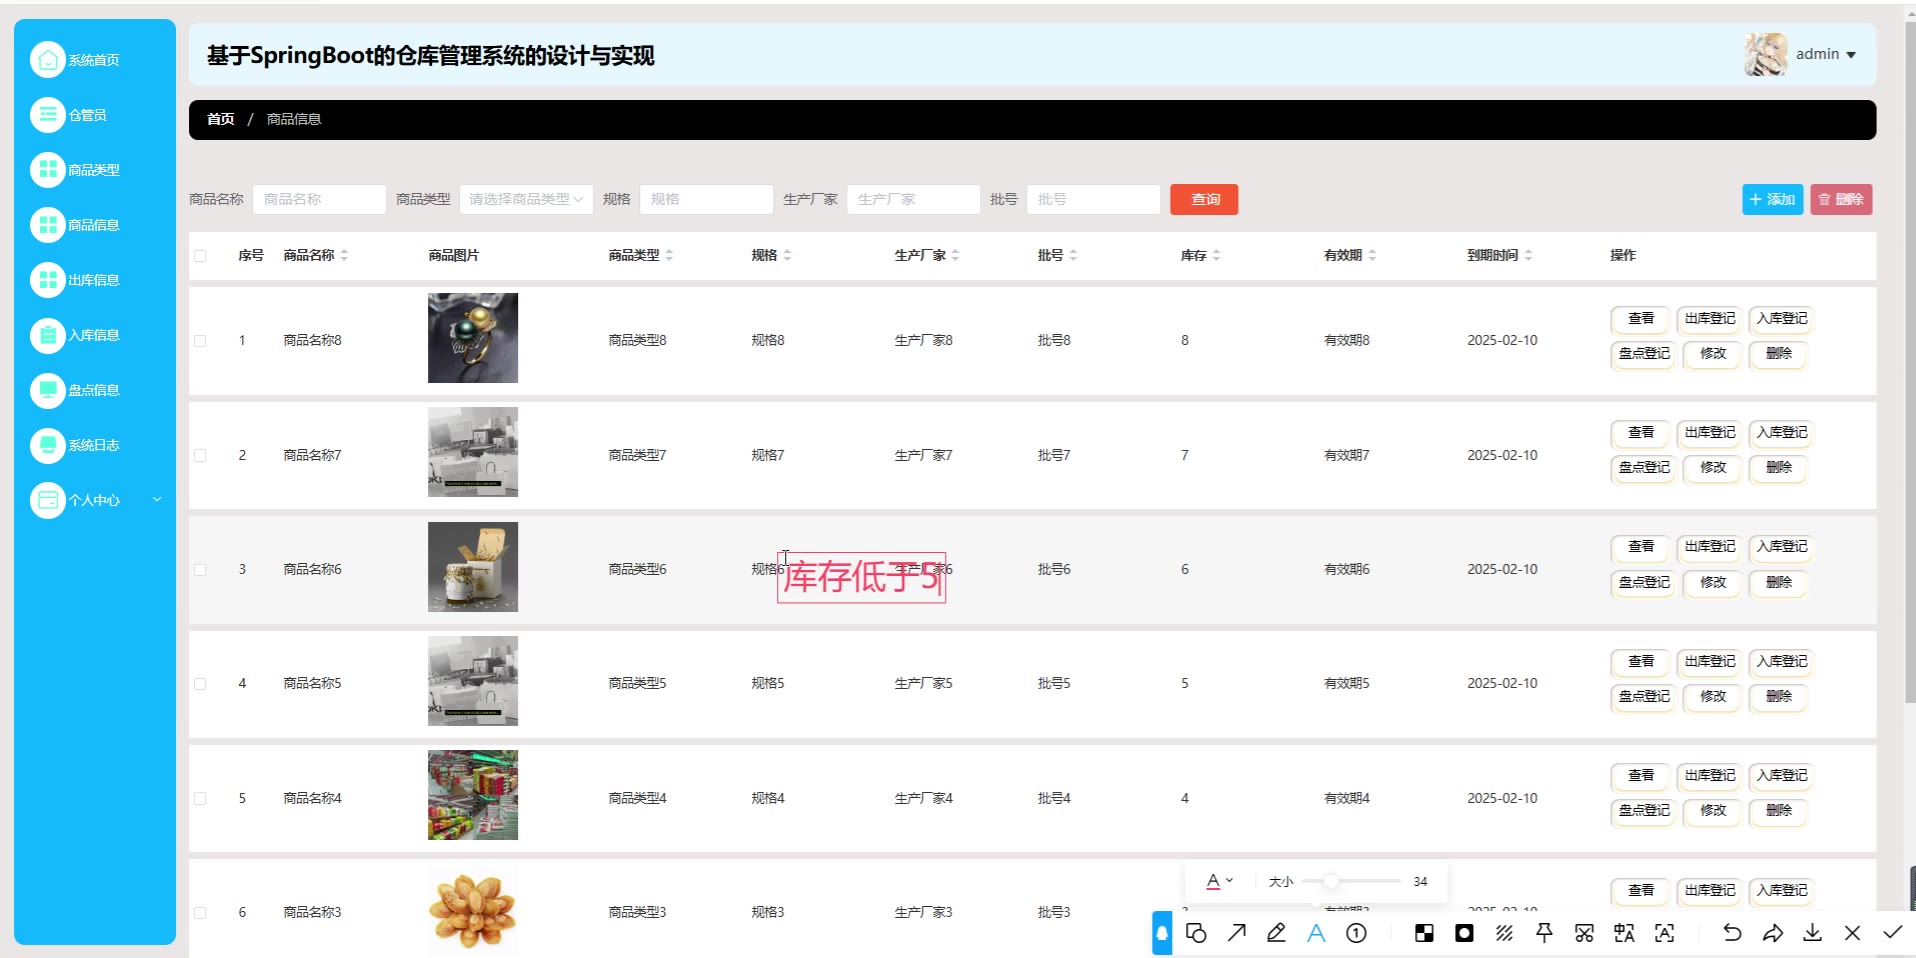Click the blue 添加 button

pos(1772,200)
